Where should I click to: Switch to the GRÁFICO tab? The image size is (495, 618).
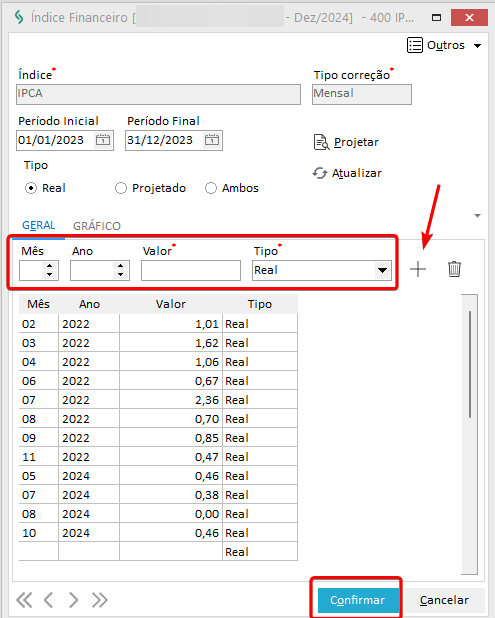[x=97, y=226]
